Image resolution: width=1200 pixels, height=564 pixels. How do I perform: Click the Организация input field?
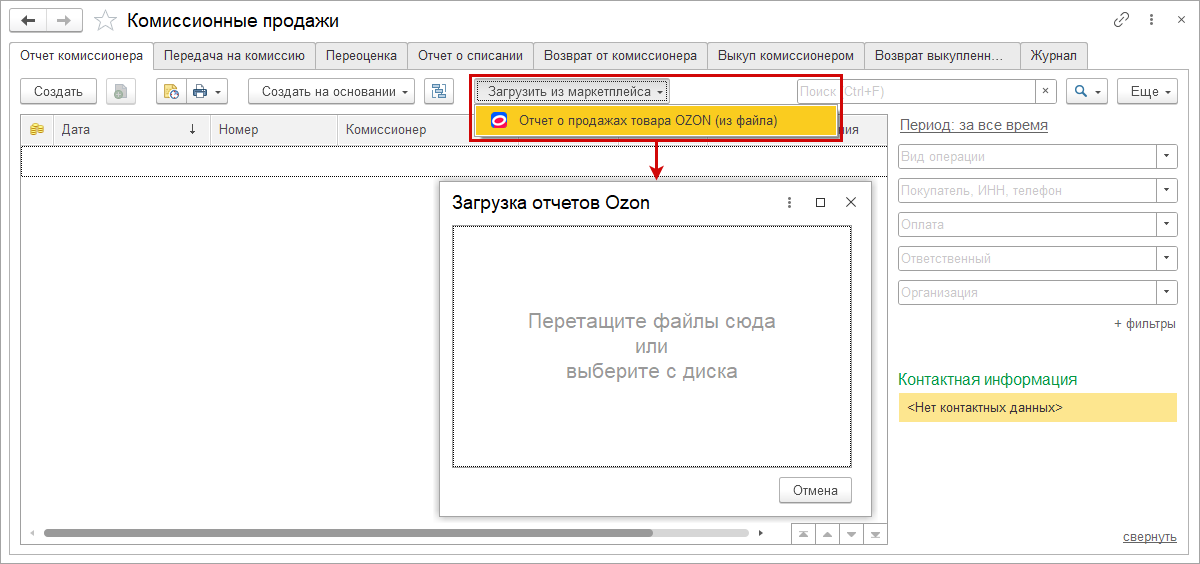[x=1027, y=292]
